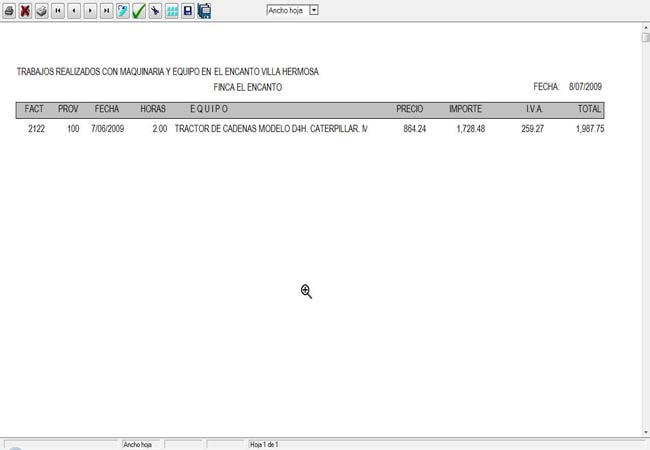
Task: Click the cyan grid table icon
Action: [x=172, y=11]
